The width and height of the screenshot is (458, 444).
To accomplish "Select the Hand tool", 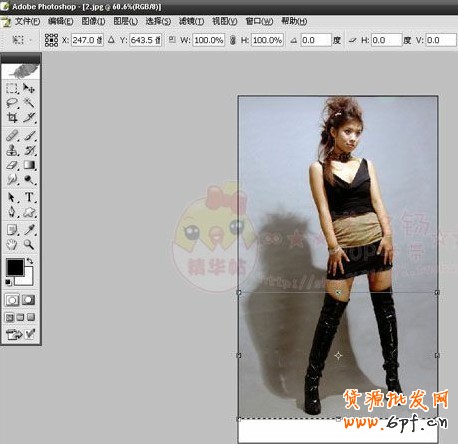I will pyautogui.click(x=12, y=244).
